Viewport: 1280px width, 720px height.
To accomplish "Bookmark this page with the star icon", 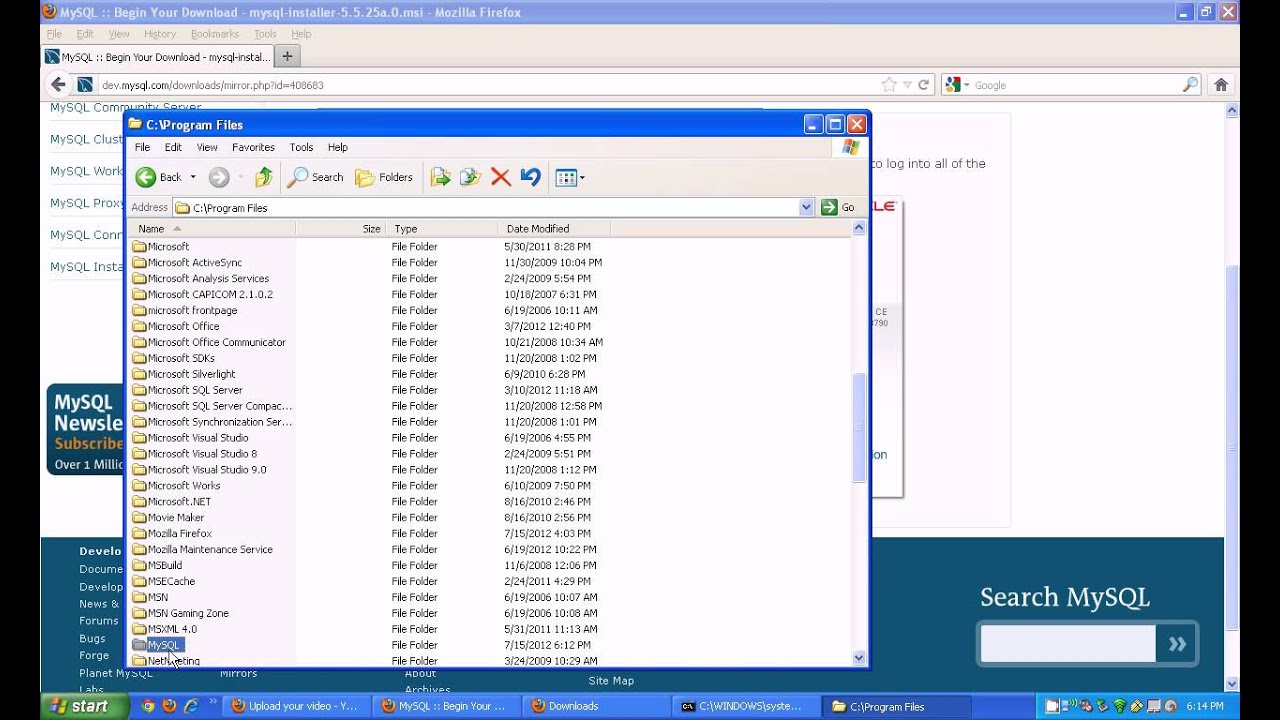I will click(x=888, y=85).
